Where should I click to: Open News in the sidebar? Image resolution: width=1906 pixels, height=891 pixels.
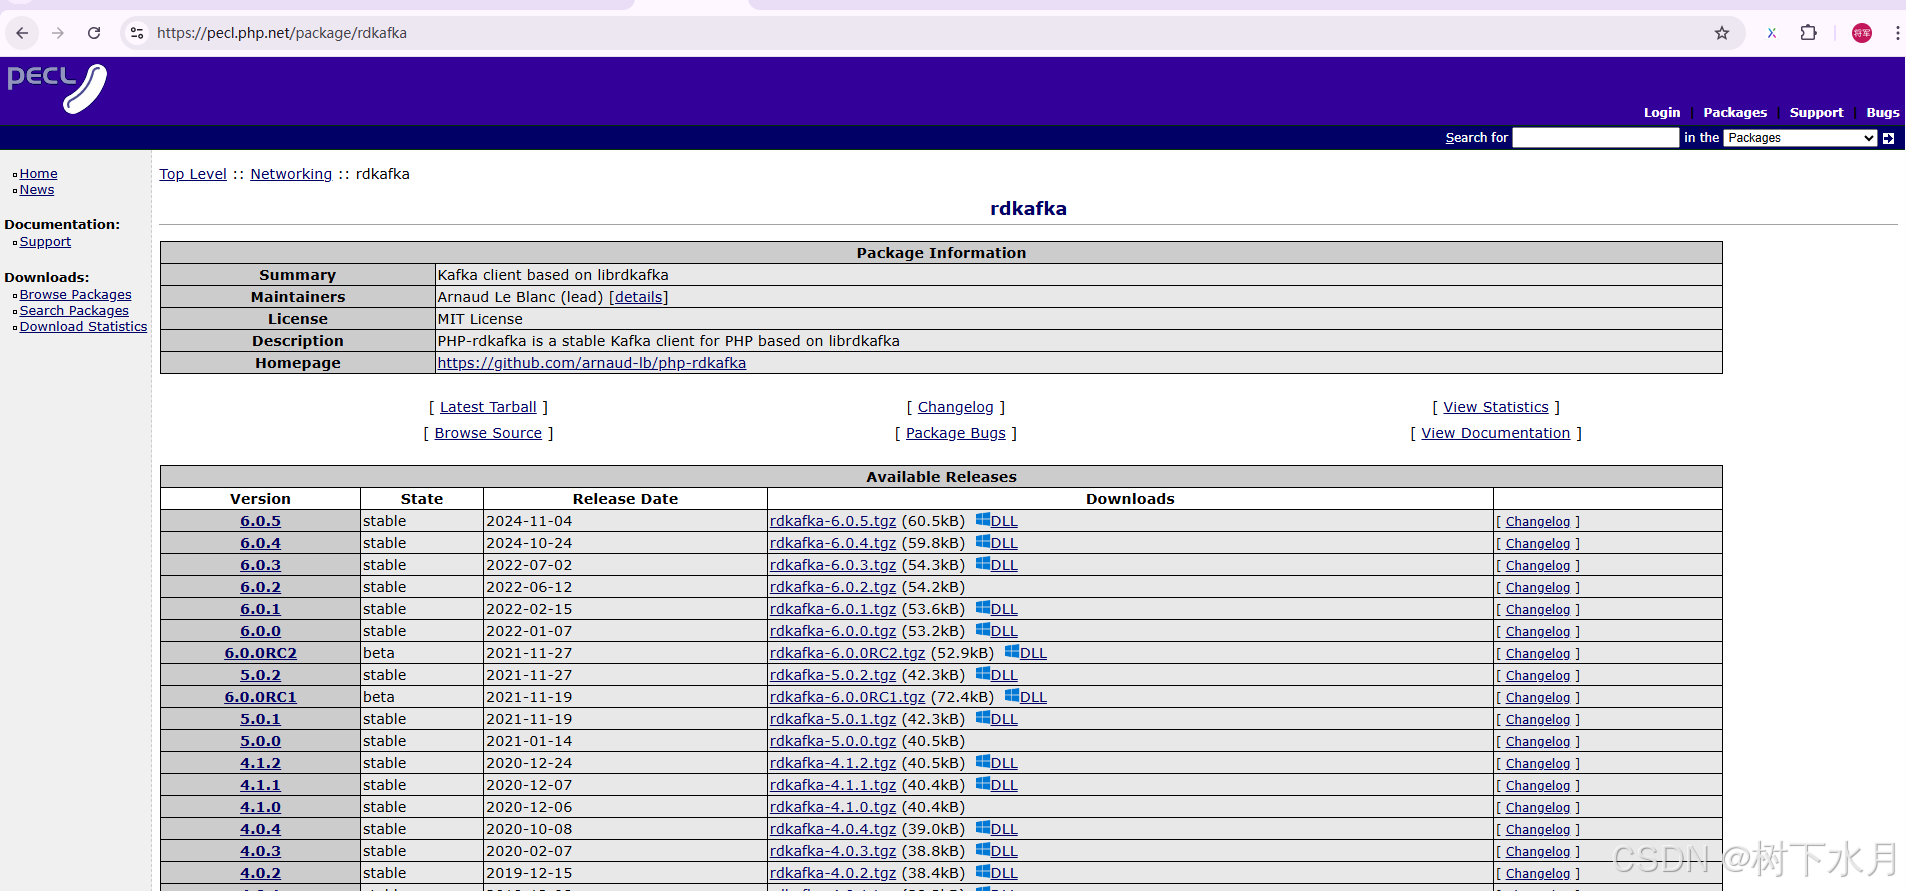[x=37, y=190]
